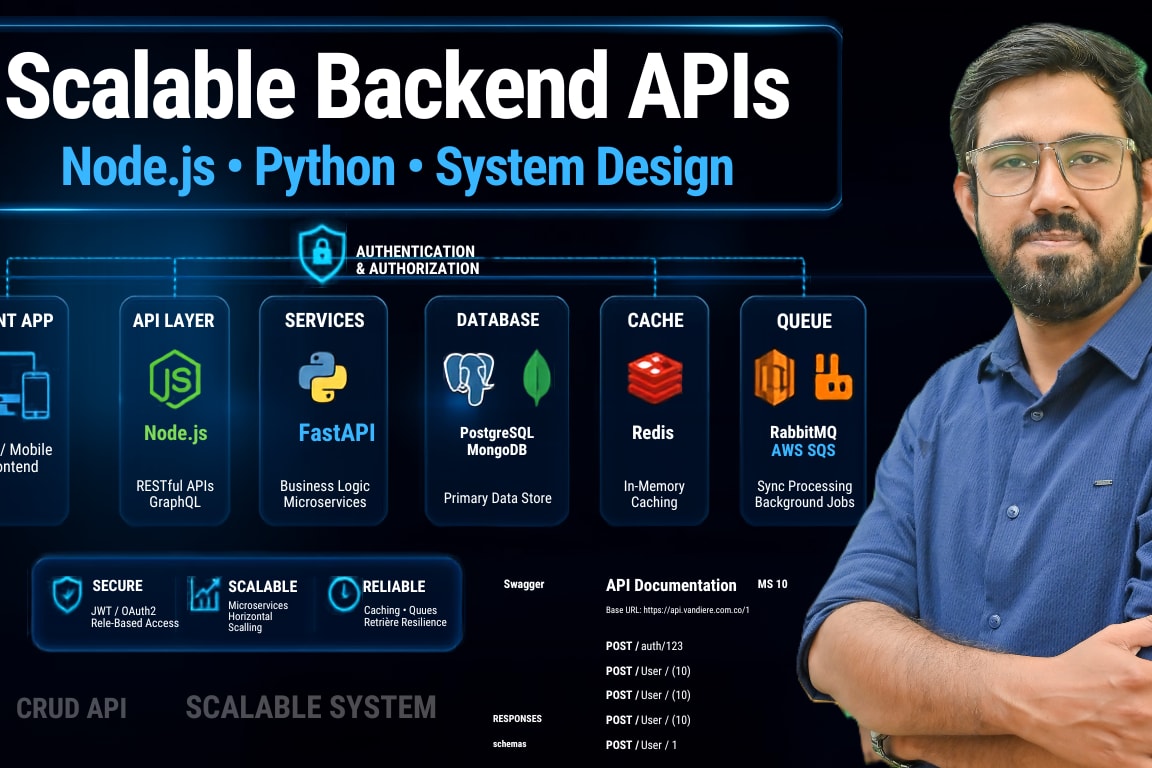1152x768 pixels.
Task: Click "RESTful APIs GraphQL" description
Action: (x=175, y=494)
